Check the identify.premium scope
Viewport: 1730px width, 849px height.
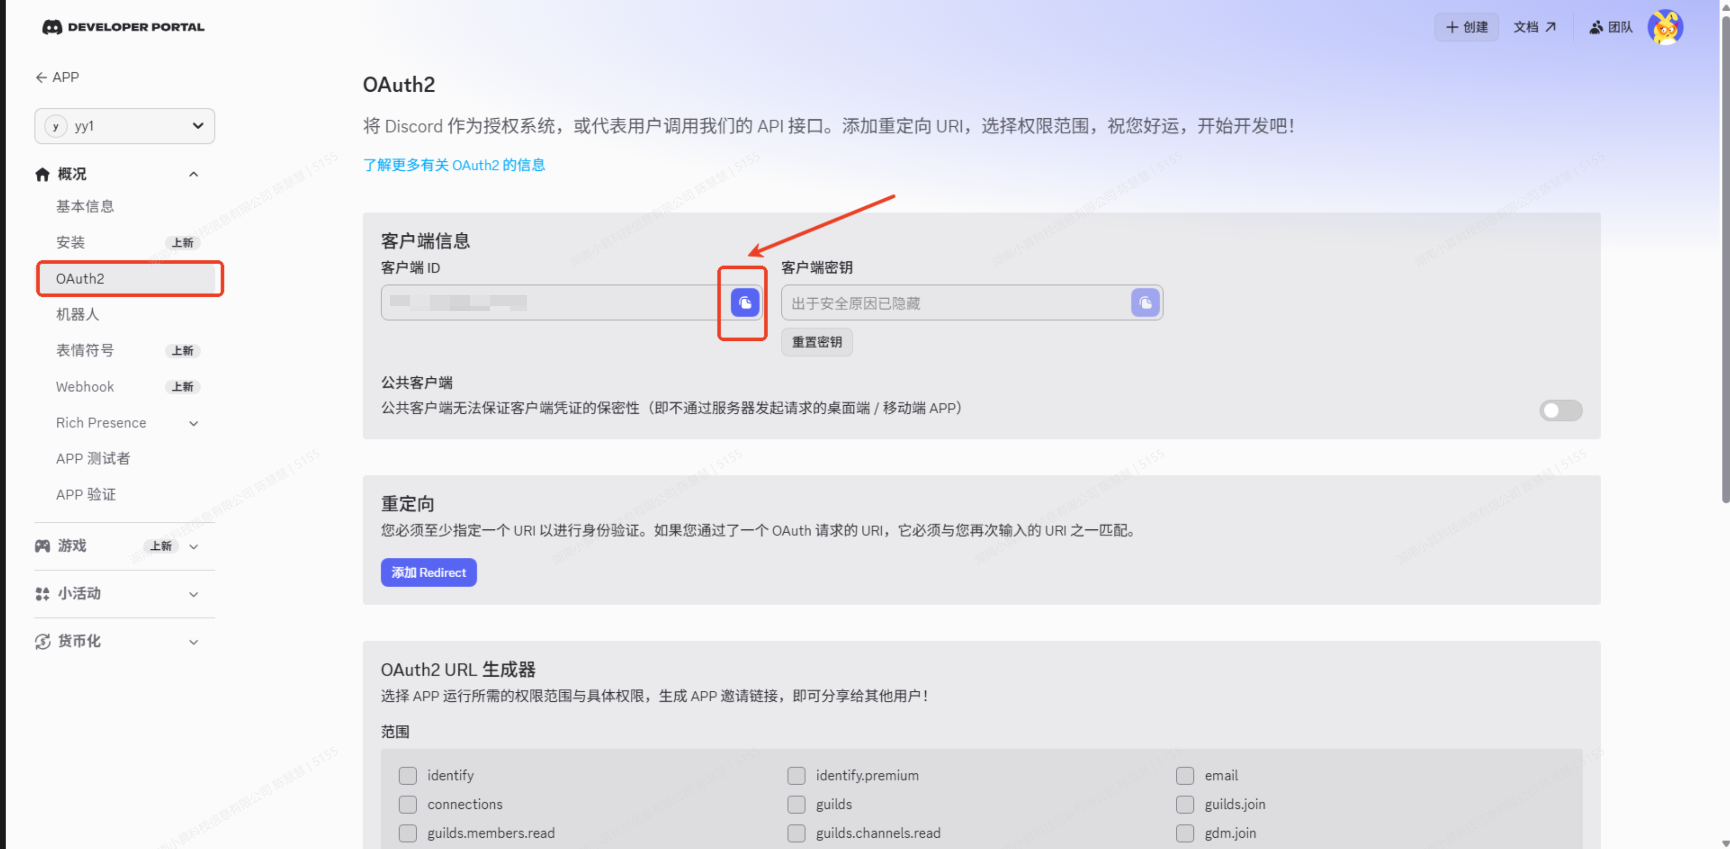tap(796, 775)
